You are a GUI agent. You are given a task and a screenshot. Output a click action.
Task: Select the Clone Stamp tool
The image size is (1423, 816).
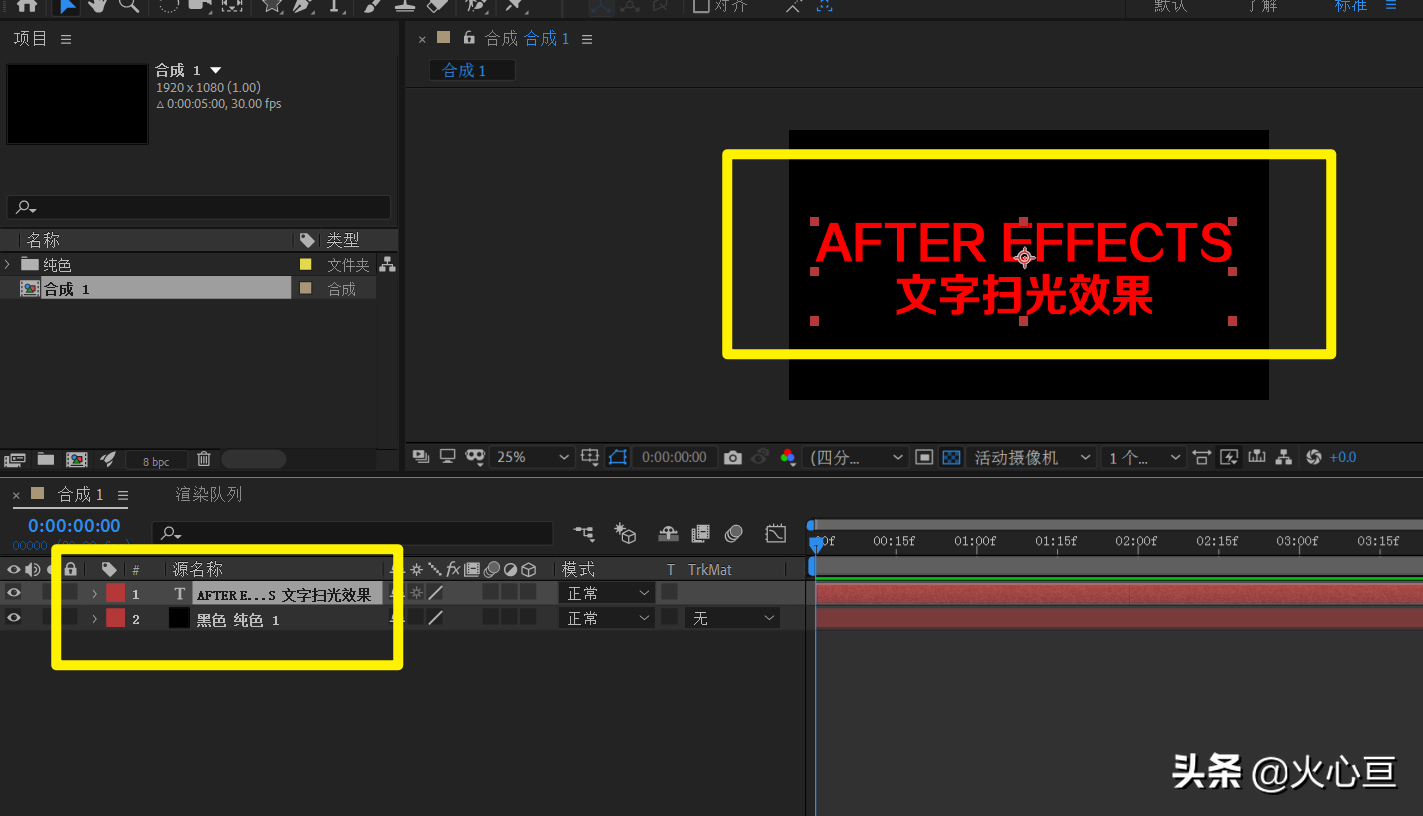click(404, 6)
